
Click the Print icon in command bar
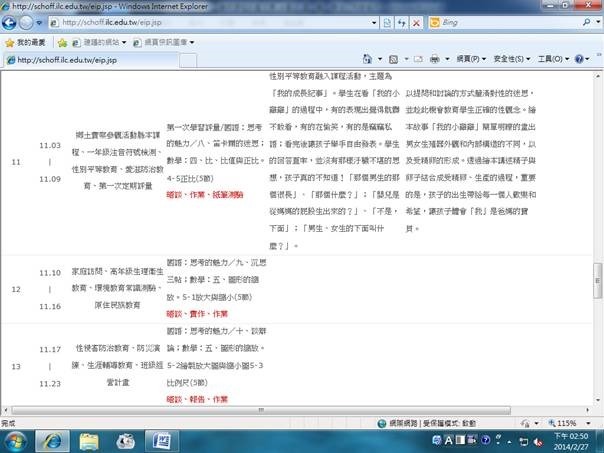[x=436, y=60]
